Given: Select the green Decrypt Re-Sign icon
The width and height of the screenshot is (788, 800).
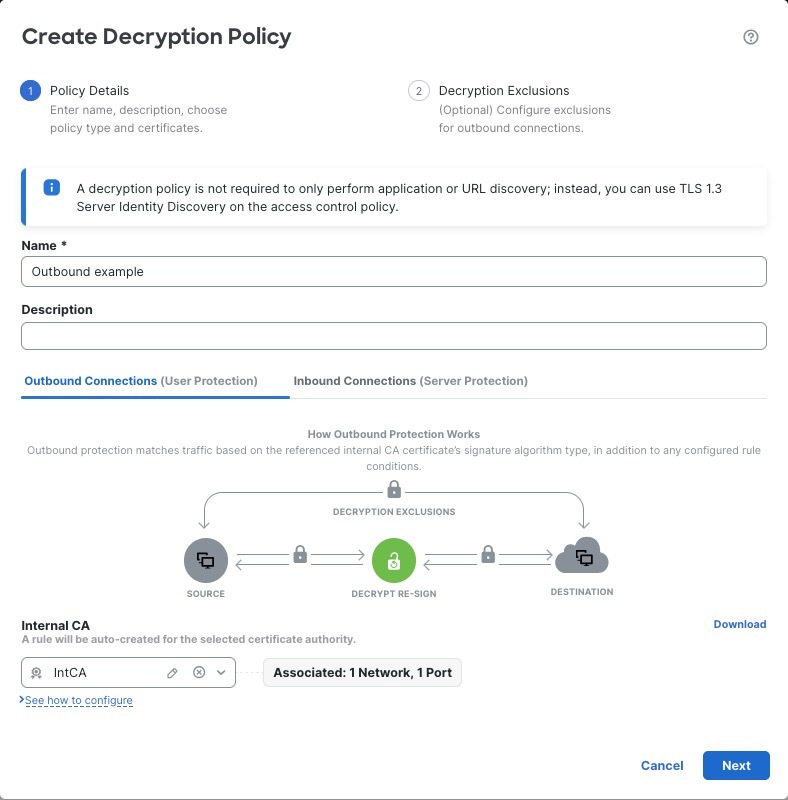Looking at the screenshot, I should [393, 560].
